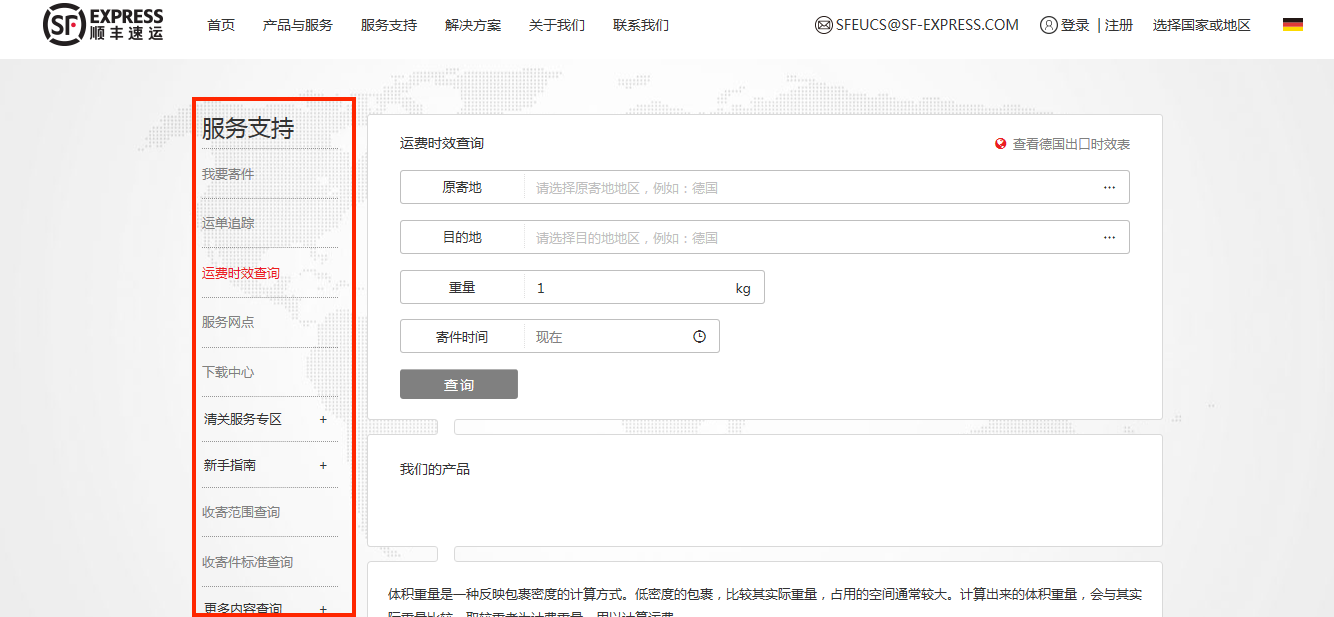This screenshot has width=1334, height=617.
Task: Open 运单追踪 in sidebar
Action: click(228, 223)
